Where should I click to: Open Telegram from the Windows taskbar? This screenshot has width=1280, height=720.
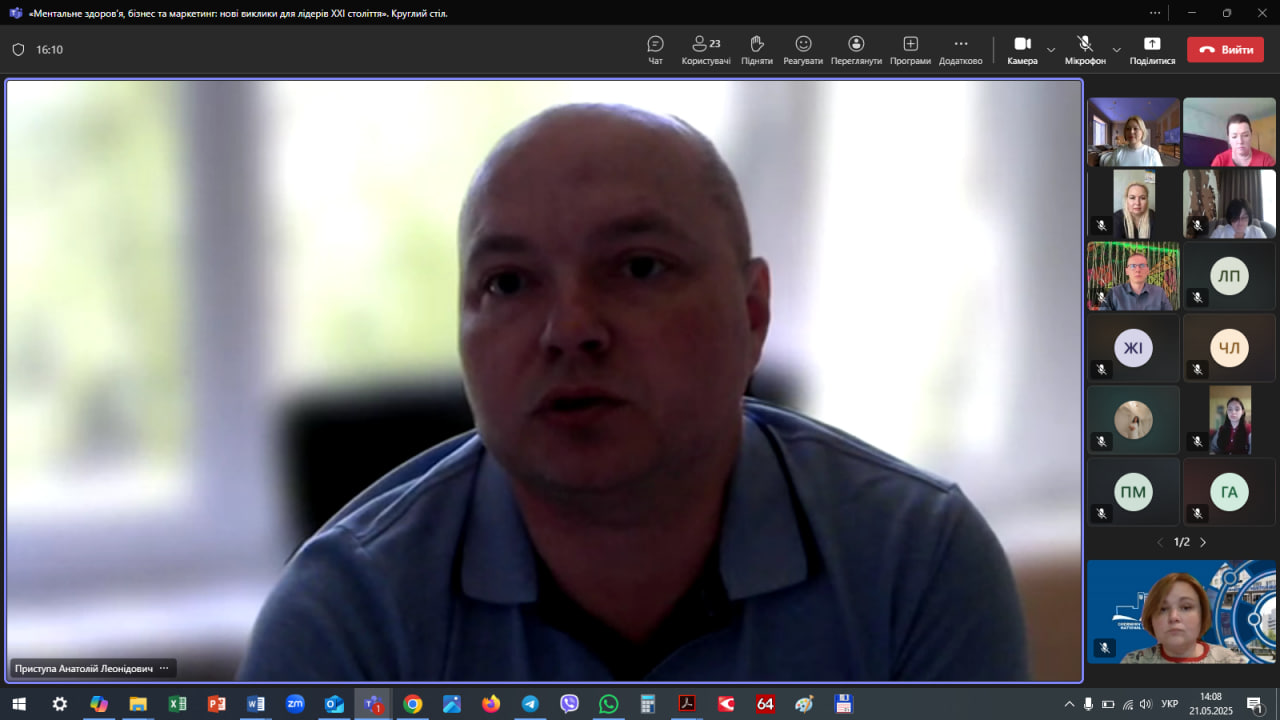530,704
